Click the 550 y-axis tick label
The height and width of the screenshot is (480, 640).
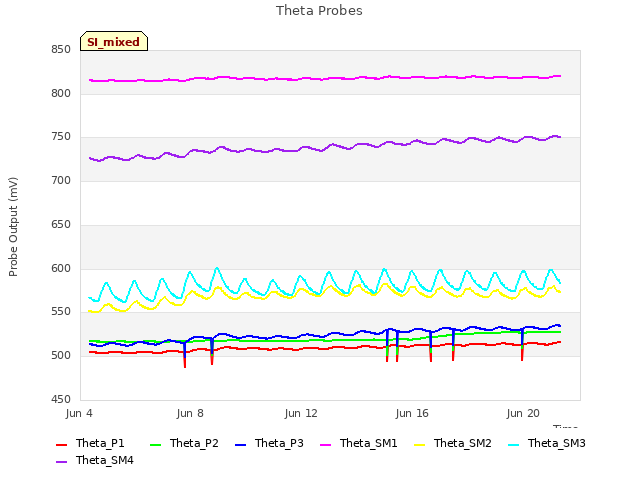tap(61, 312)
